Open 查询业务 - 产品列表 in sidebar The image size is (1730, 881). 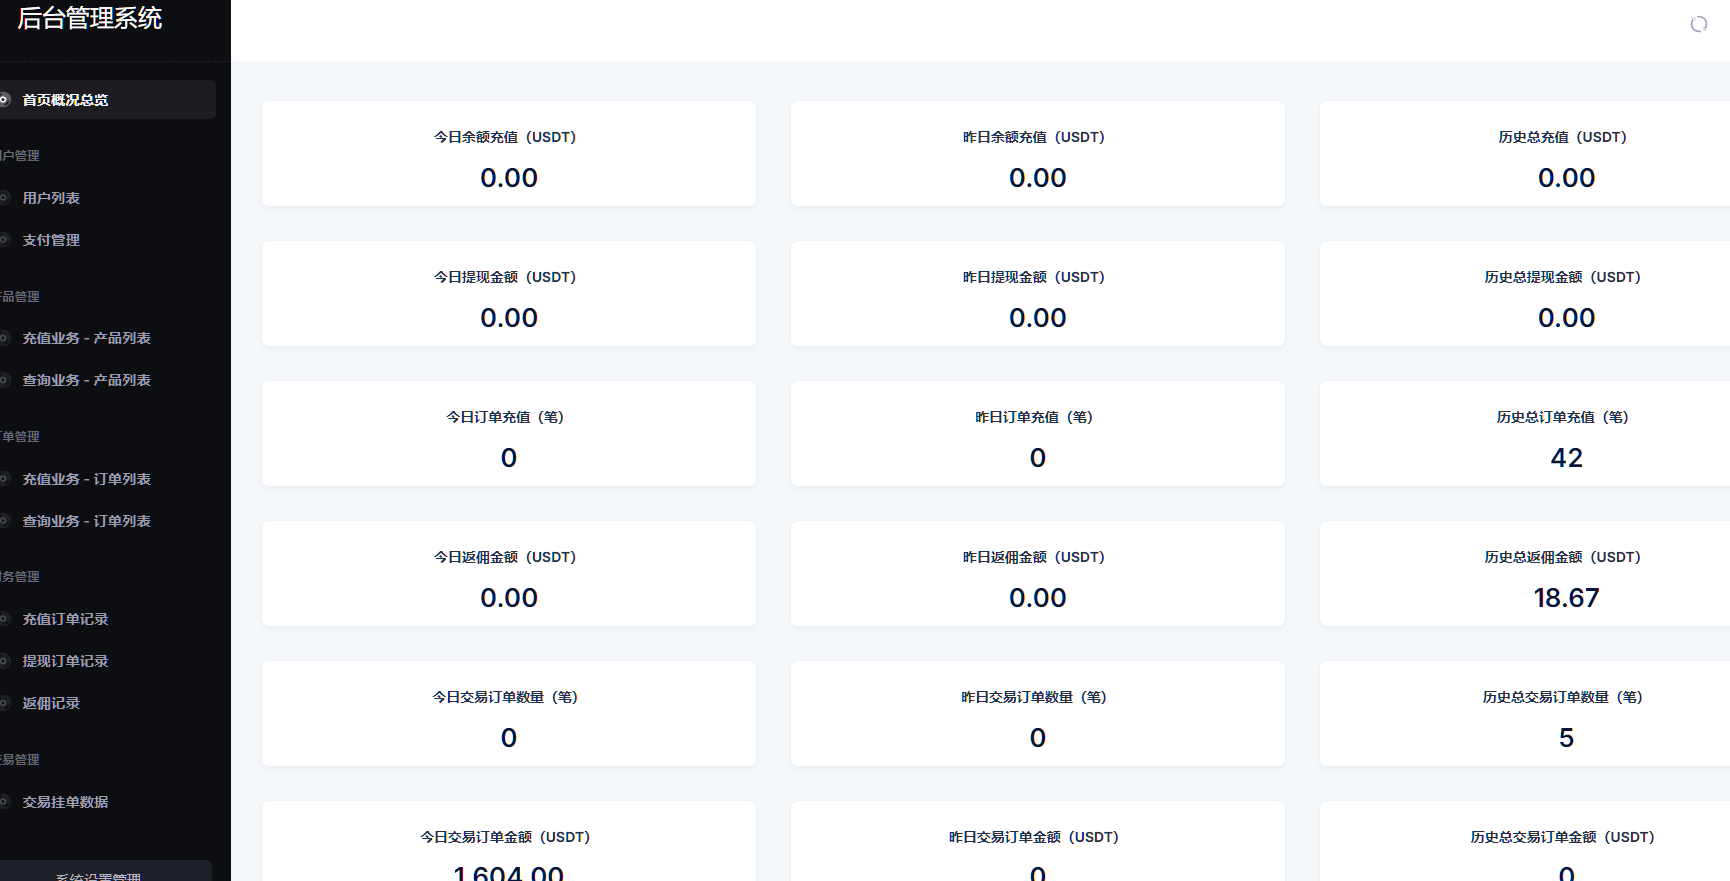click(86, 380)
